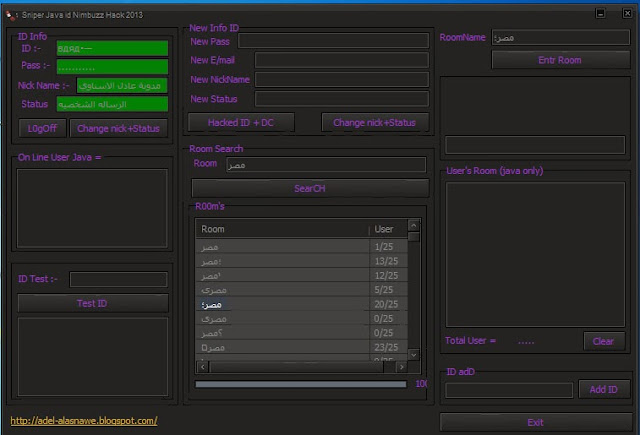Click the ID field in ID Info
Image resolution: width=640 pixels, height=435 pixels.
tap(112, 49)
